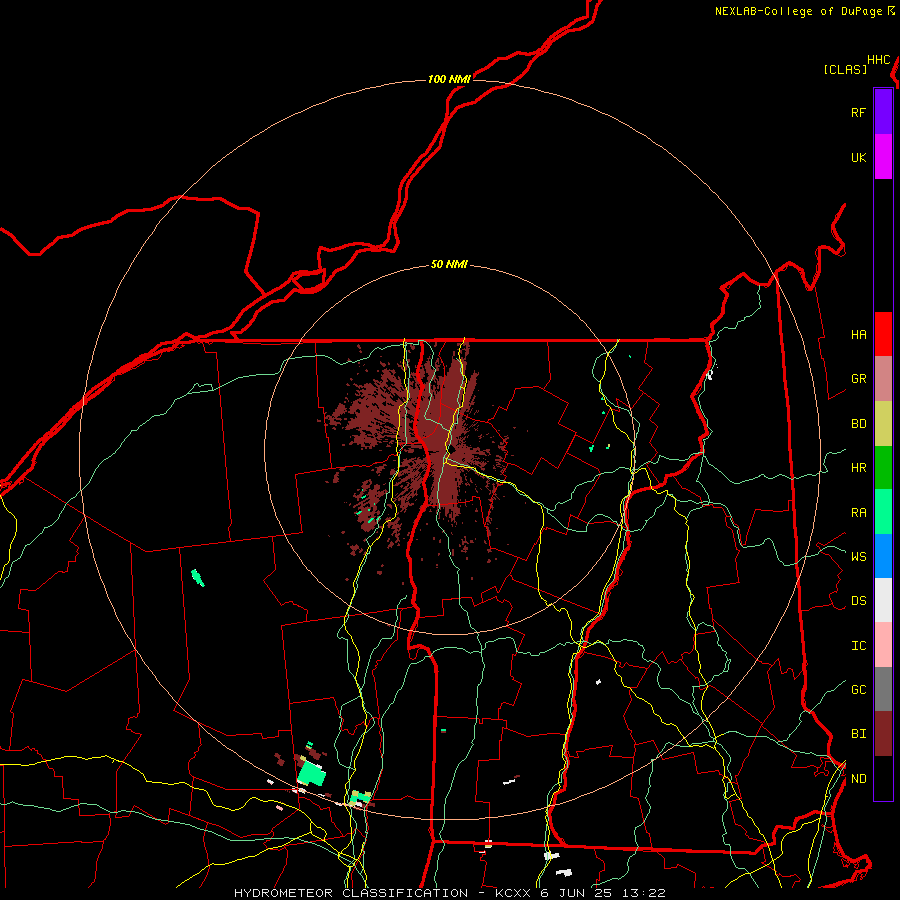900x900 pixels.
Task: Click the "HR" legend label
Action: tap(858, 468)
